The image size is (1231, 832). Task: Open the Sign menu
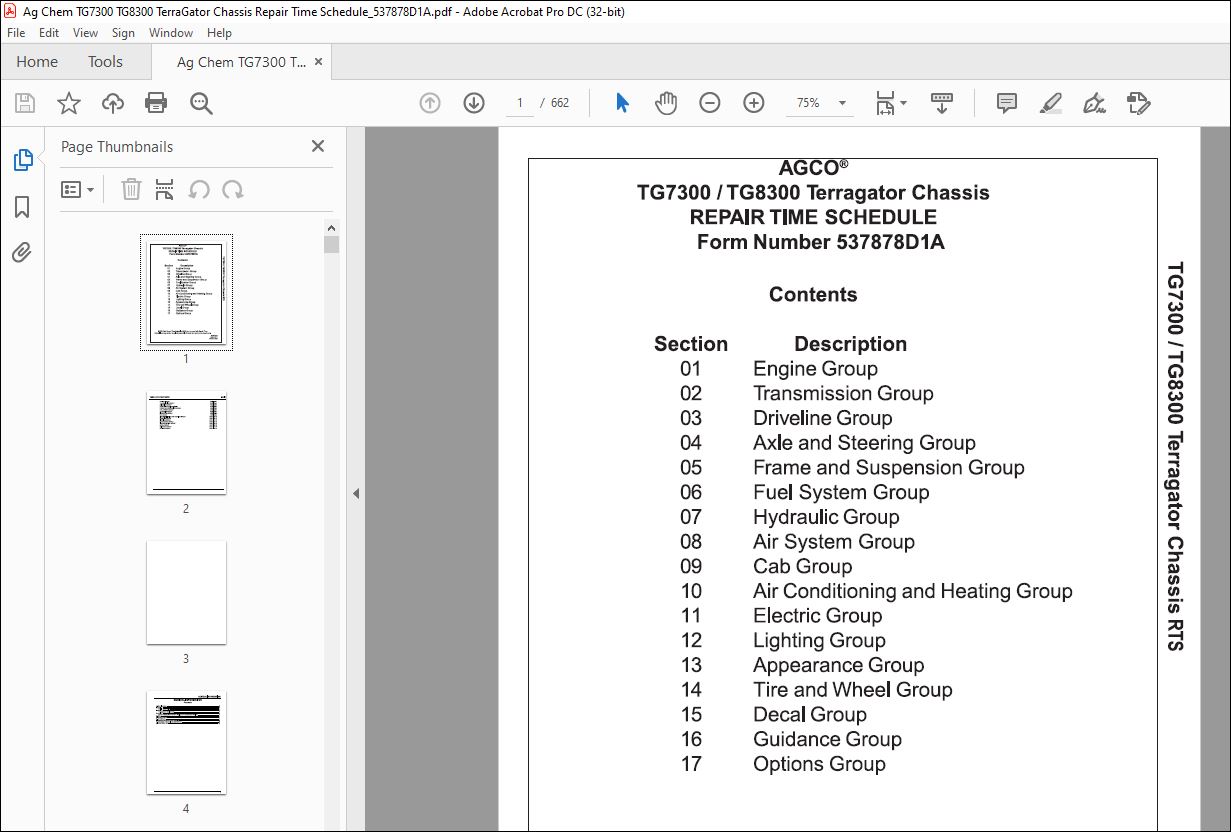point(123,33)
